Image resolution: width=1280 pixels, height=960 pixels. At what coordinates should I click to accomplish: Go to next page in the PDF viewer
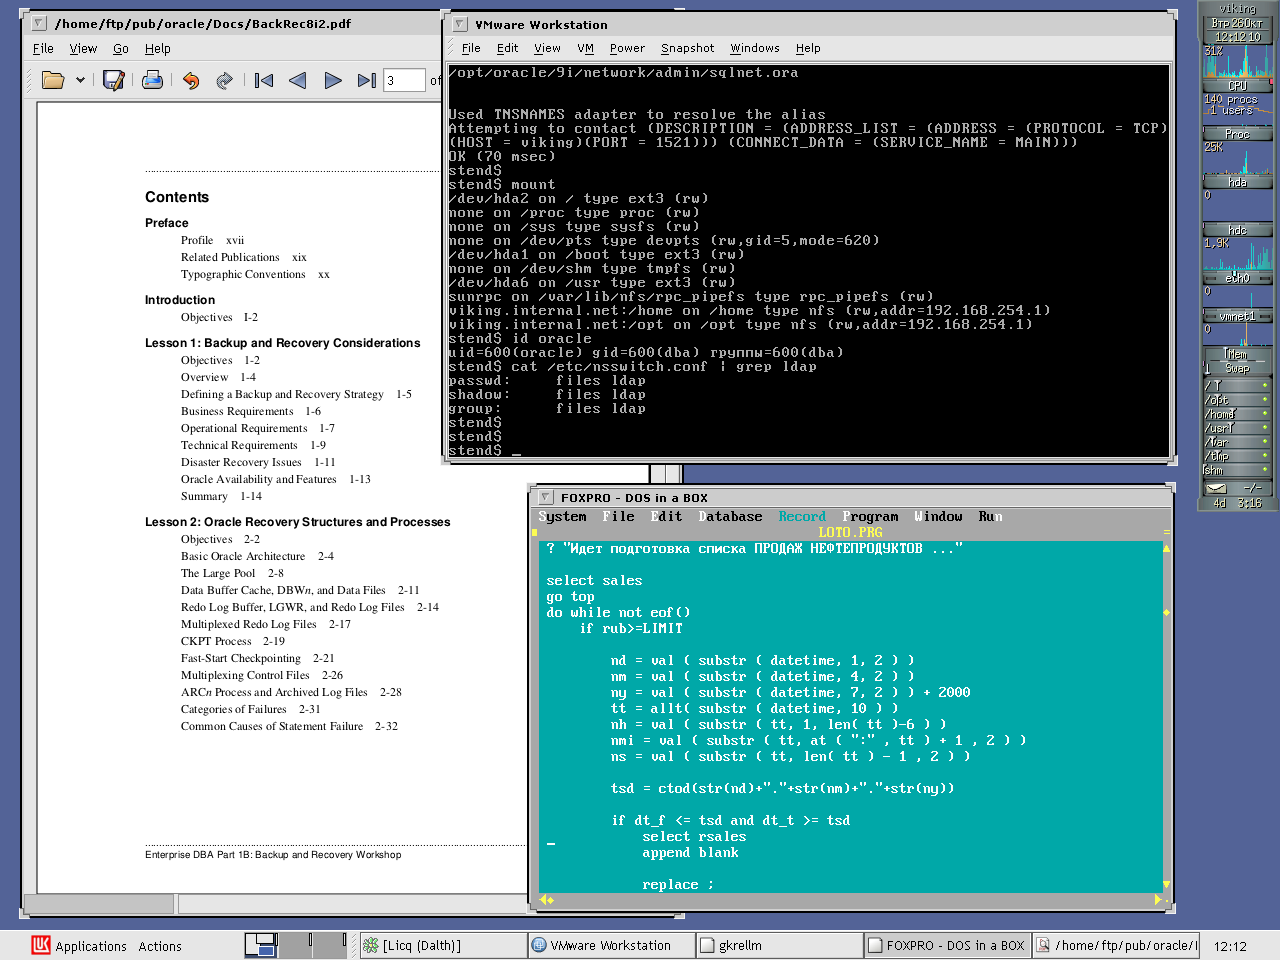(x=333, y=80)
